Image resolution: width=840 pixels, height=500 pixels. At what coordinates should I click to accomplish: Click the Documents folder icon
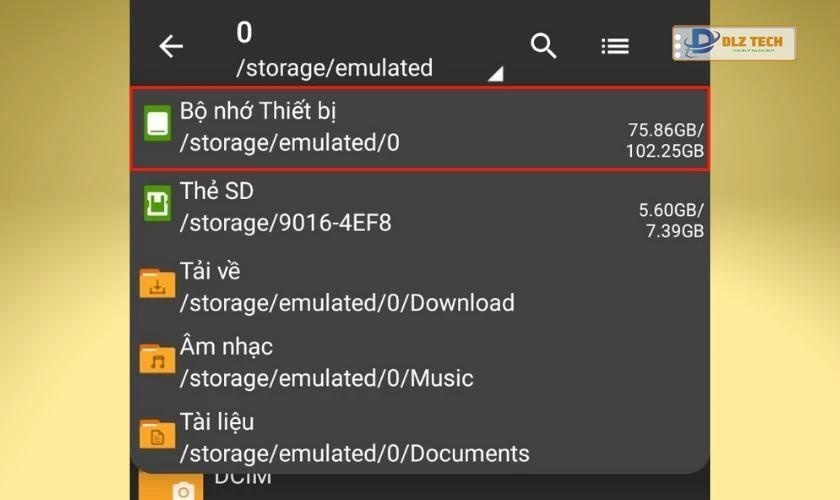click(x=157, y=436)
